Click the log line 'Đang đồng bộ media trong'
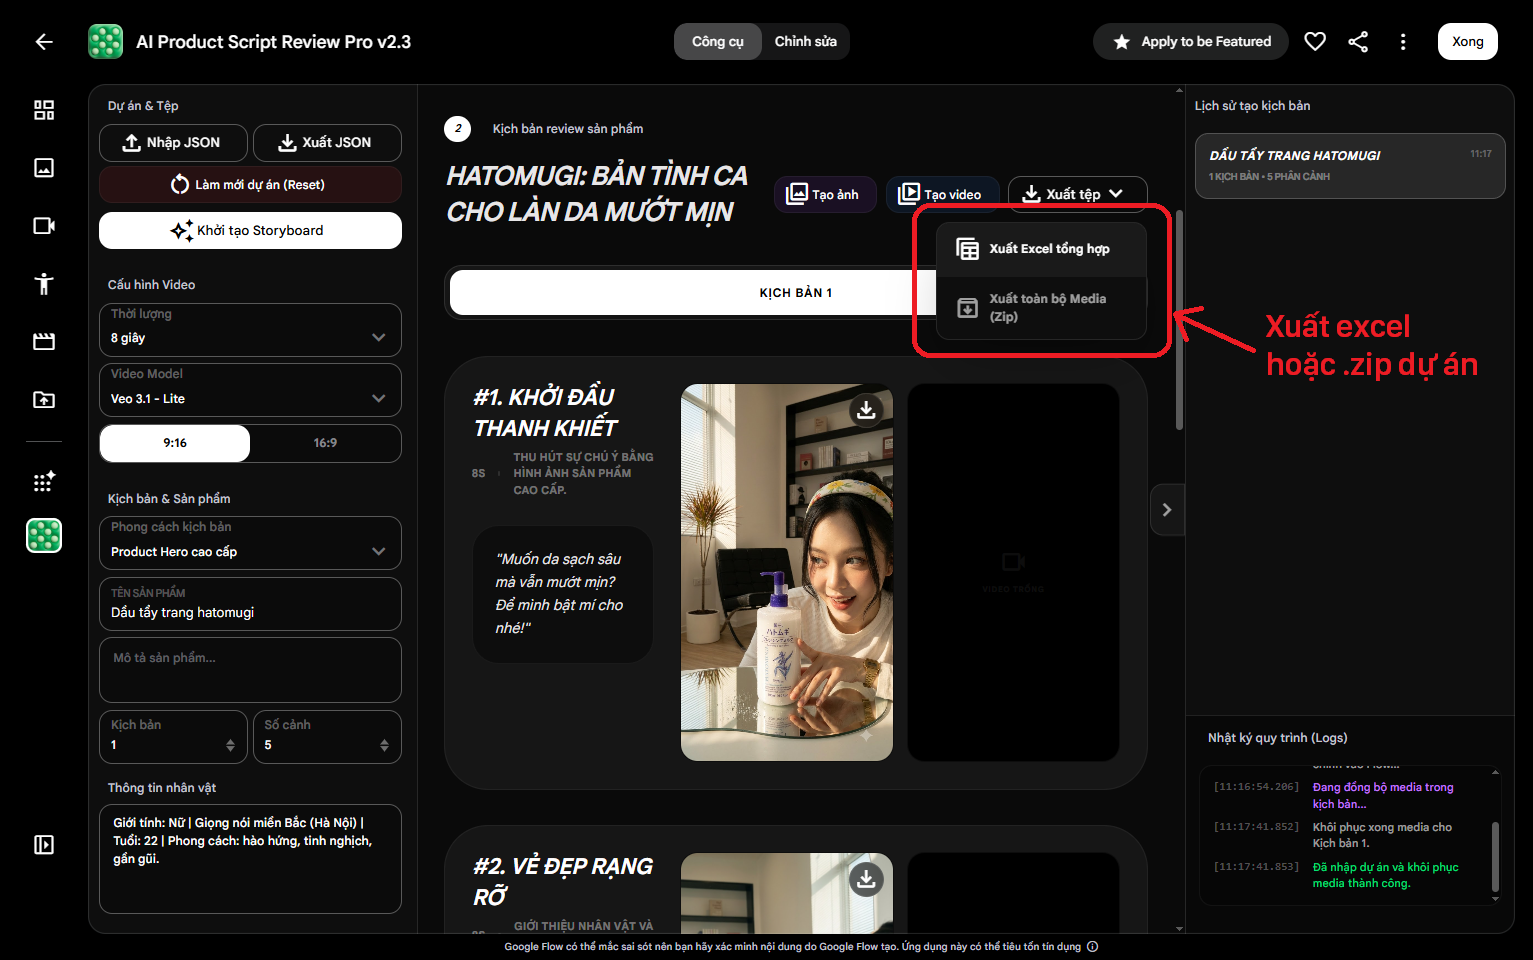 (x=1383, y=795)
